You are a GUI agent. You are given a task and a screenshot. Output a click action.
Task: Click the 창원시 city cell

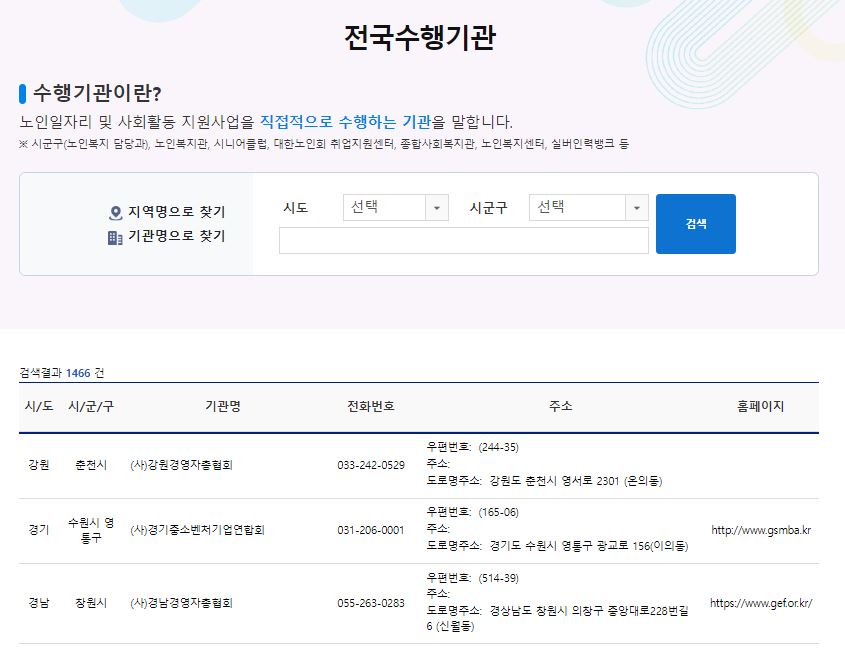tap(91, 603)
